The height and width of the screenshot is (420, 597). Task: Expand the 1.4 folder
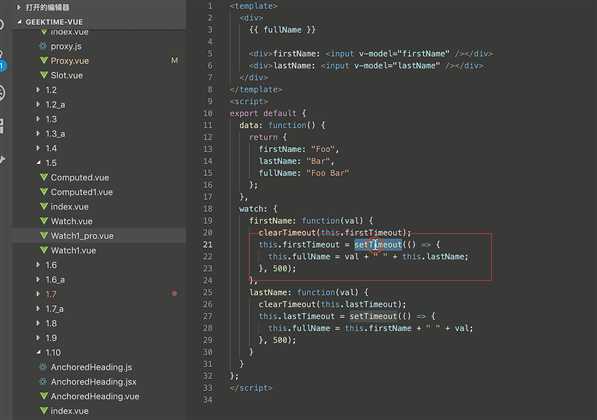[38, 148]
